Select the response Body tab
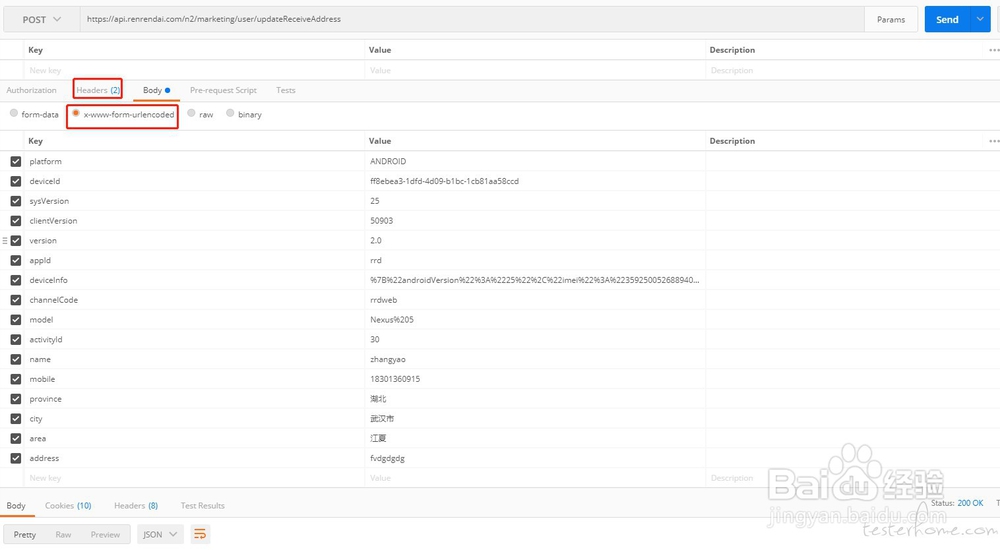 [x=16, y=505]
